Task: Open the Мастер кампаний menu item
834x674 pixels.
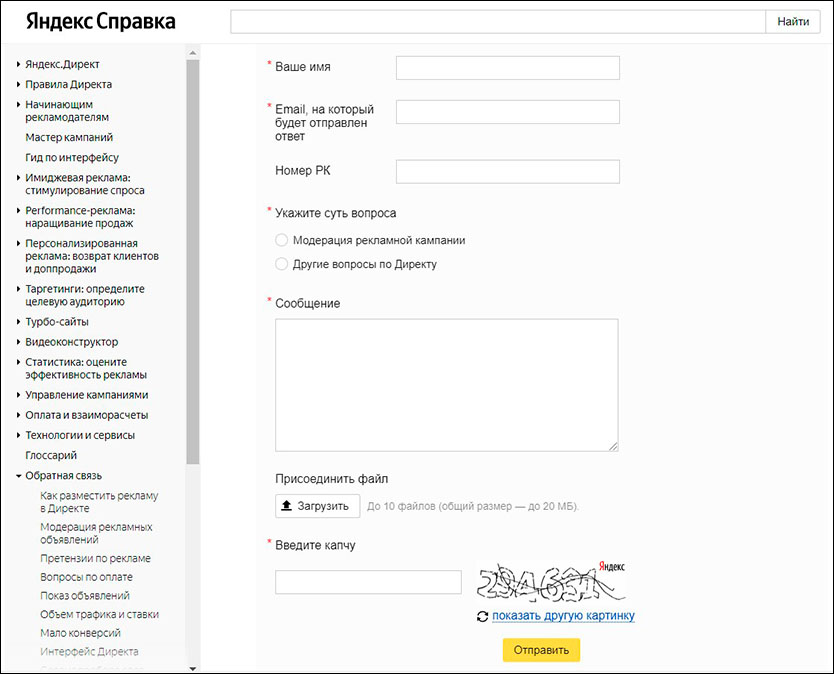Action: (x=69, y=137)
